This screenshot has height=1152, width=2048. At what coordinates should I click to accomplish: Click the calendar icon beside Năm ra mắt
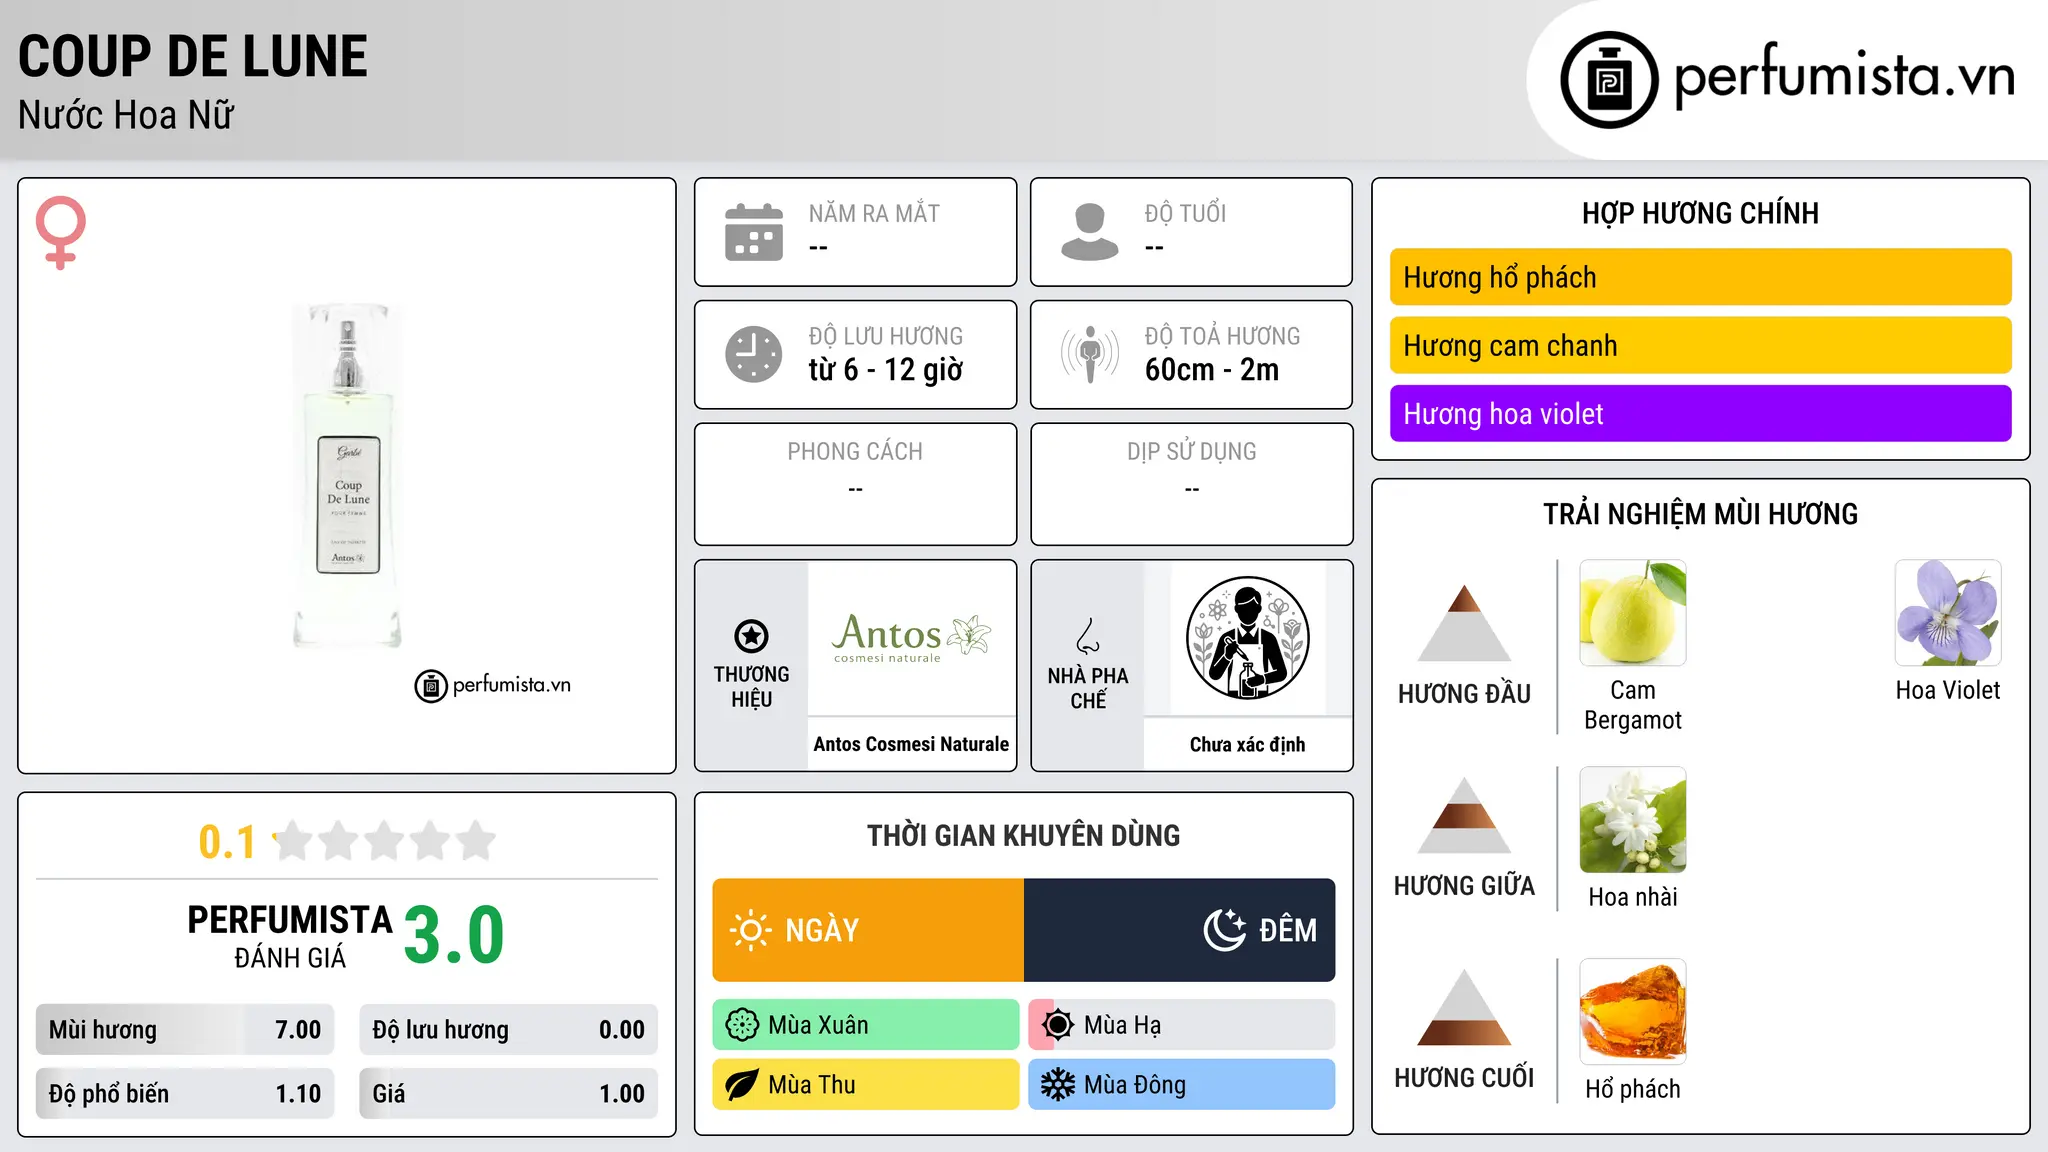(x=754, y=232)
